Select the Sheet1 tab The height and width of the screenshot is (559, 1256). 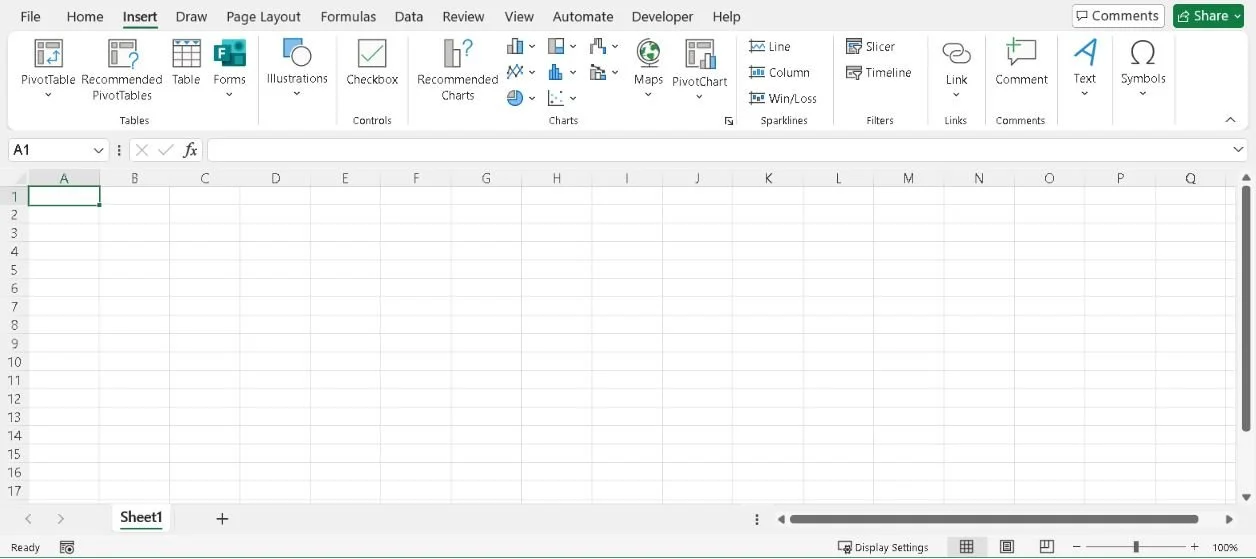pos(141,517)
